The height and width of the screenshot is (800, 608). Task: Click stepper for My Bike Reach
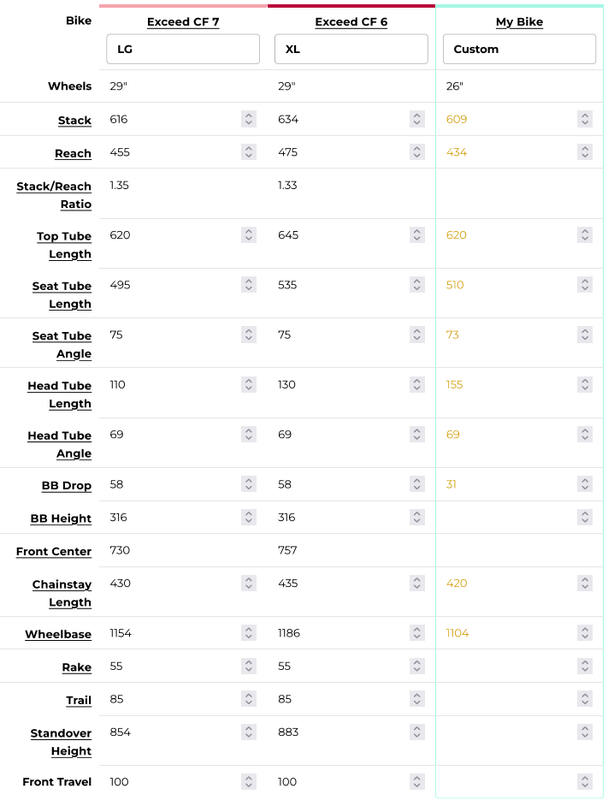pyautogui.click(x=584, y=152)
